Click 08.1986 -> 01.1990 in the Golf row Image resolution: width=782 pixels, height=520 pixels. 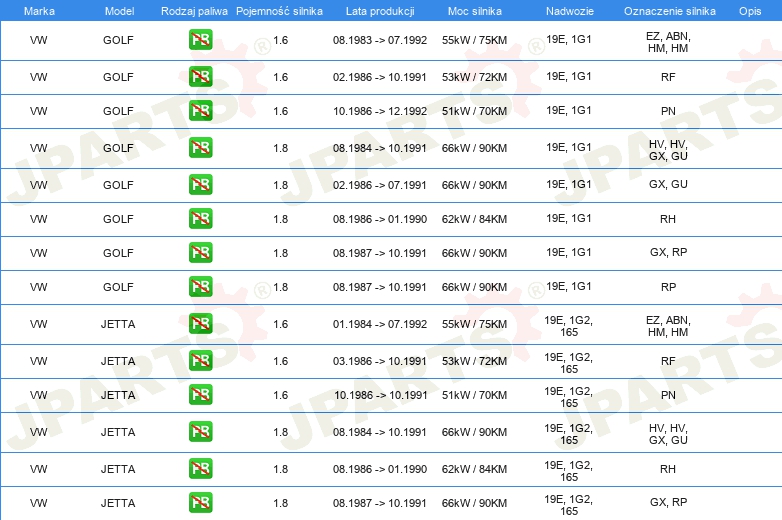(x=380, y=219)
